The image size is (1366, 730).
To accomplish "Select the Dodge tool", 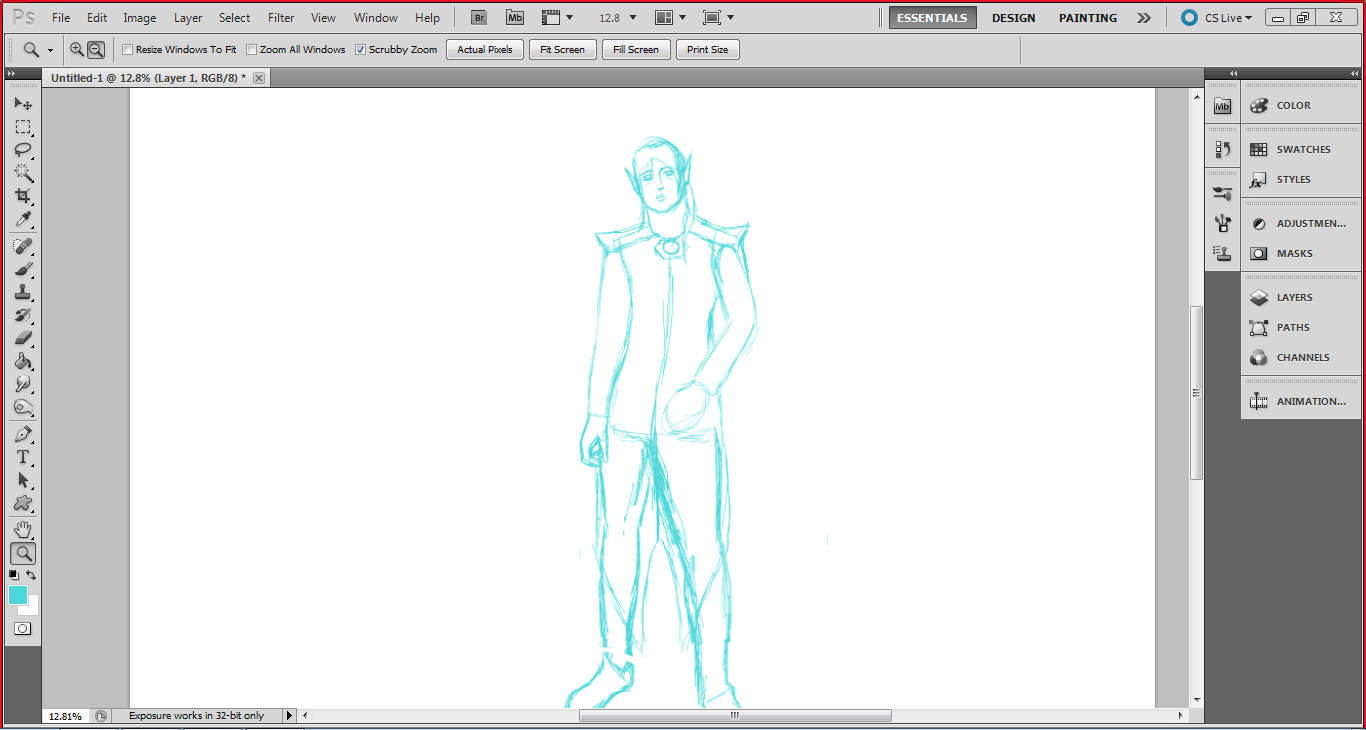I will 22,407.
